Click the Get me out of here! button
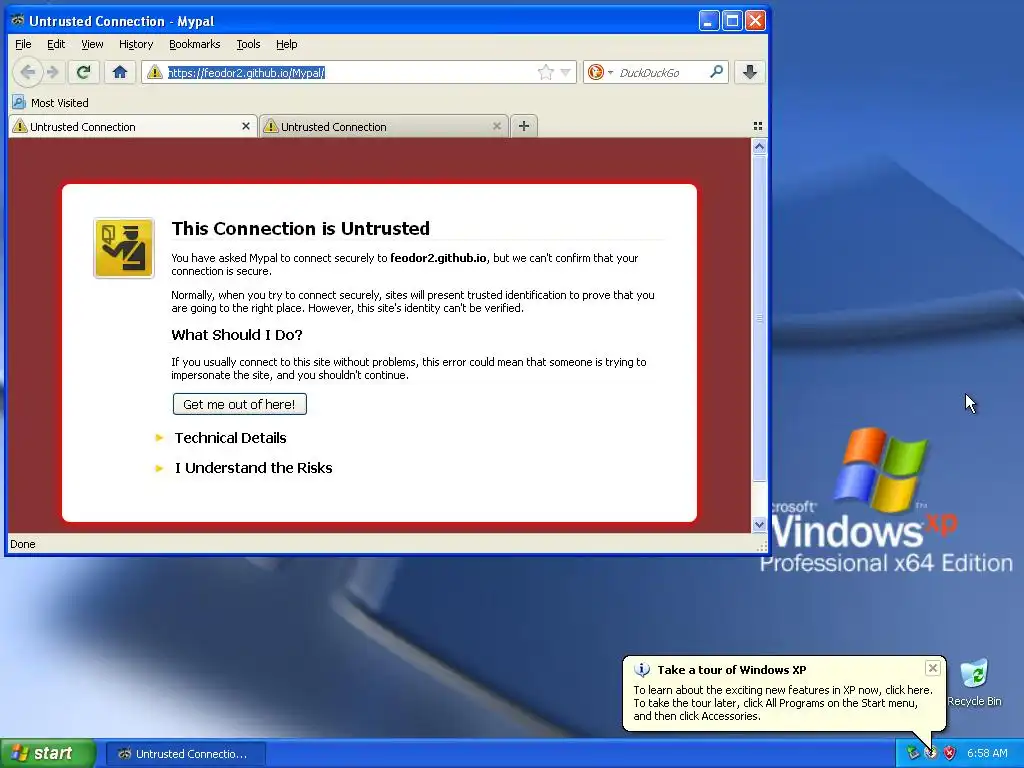 pyautogui.click(x=239, y=404)
